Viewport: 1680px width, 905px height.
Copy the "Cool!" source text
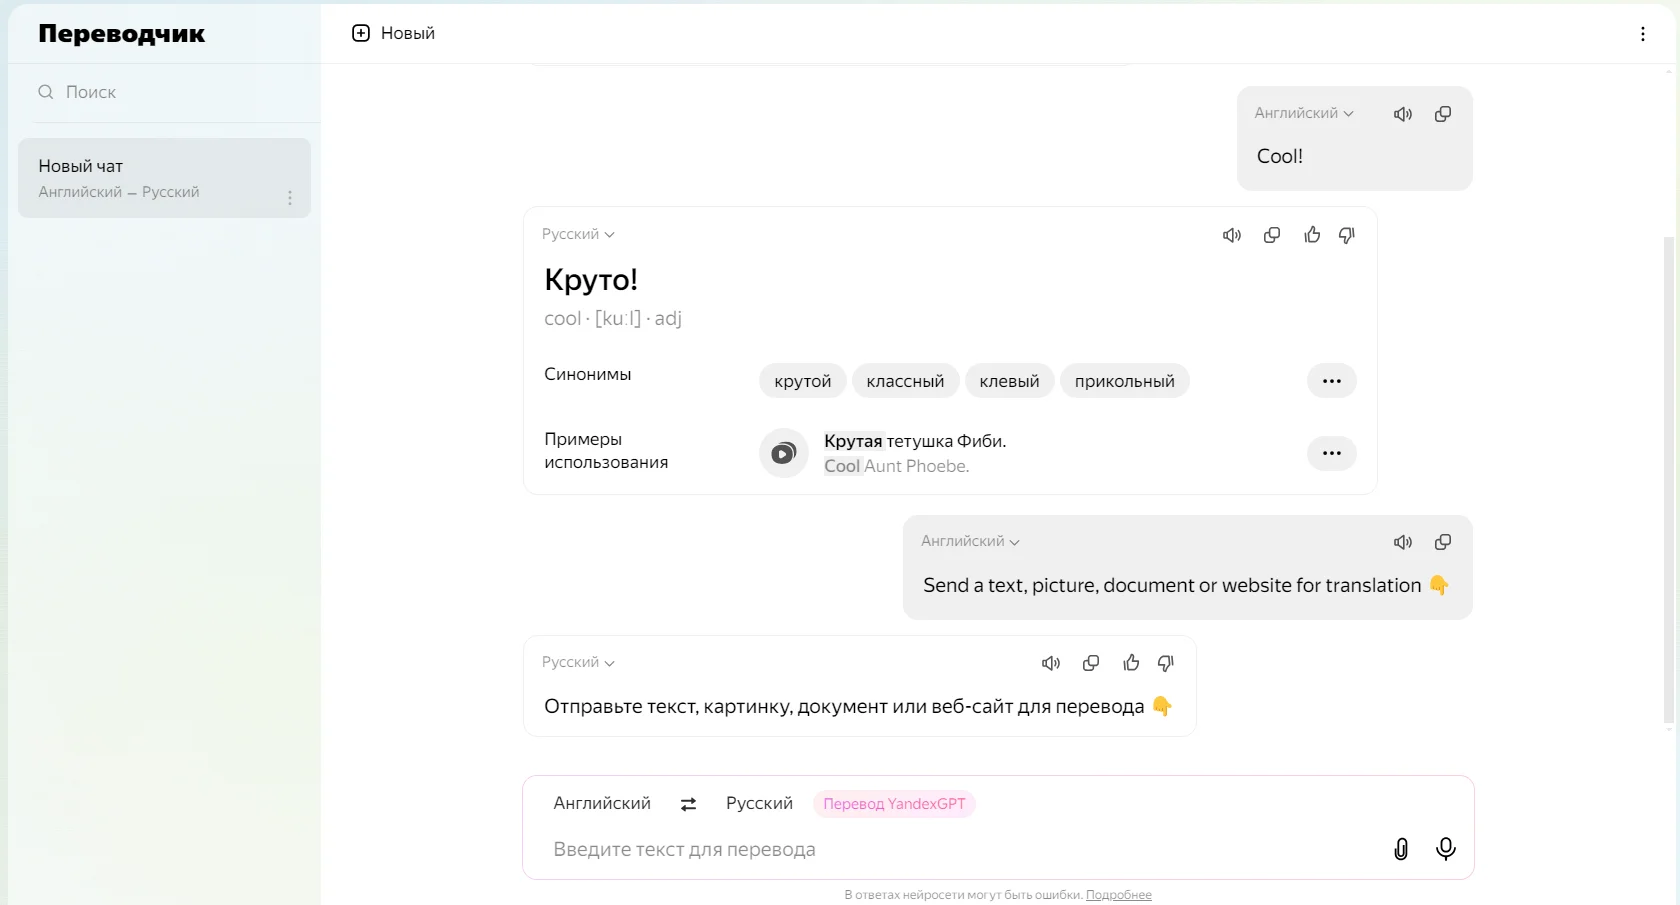[1443, 114]
